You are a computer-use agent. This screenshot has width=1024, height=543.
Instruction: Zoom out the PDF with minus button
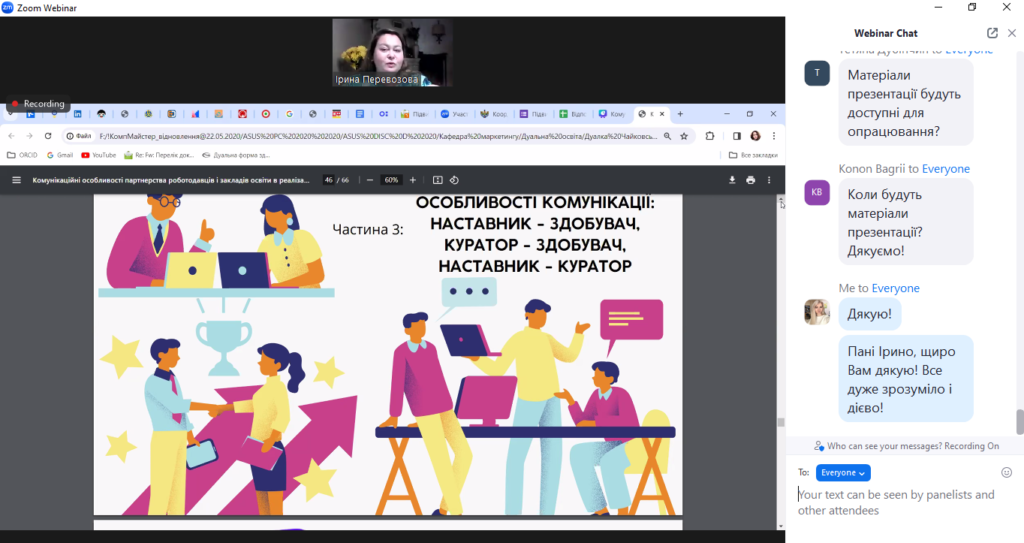pyautogui.click(x=370, y=180)
